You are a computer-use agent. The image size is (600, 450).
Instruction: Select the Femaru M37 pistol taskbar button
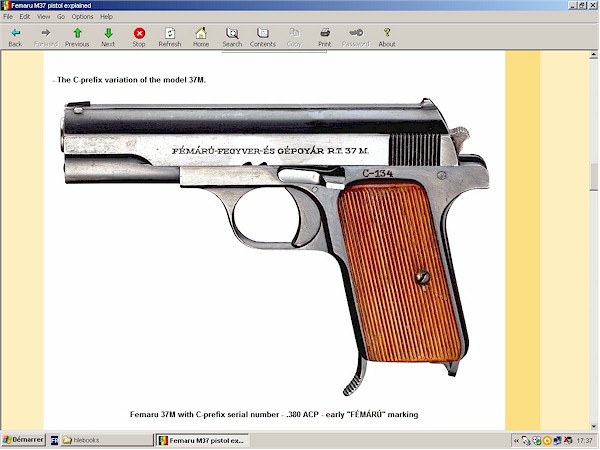pyautogui.click(x=202, y=440)
